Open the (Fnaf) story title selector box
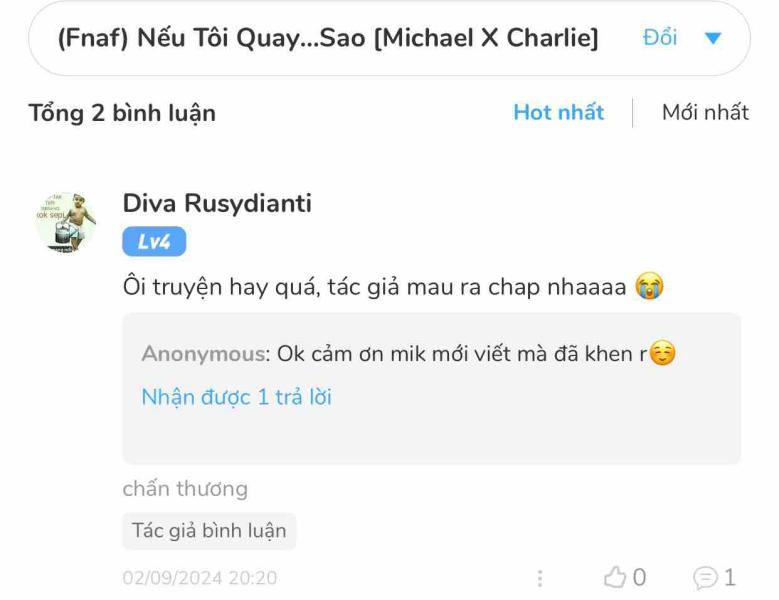 click(x=389, y=38)
